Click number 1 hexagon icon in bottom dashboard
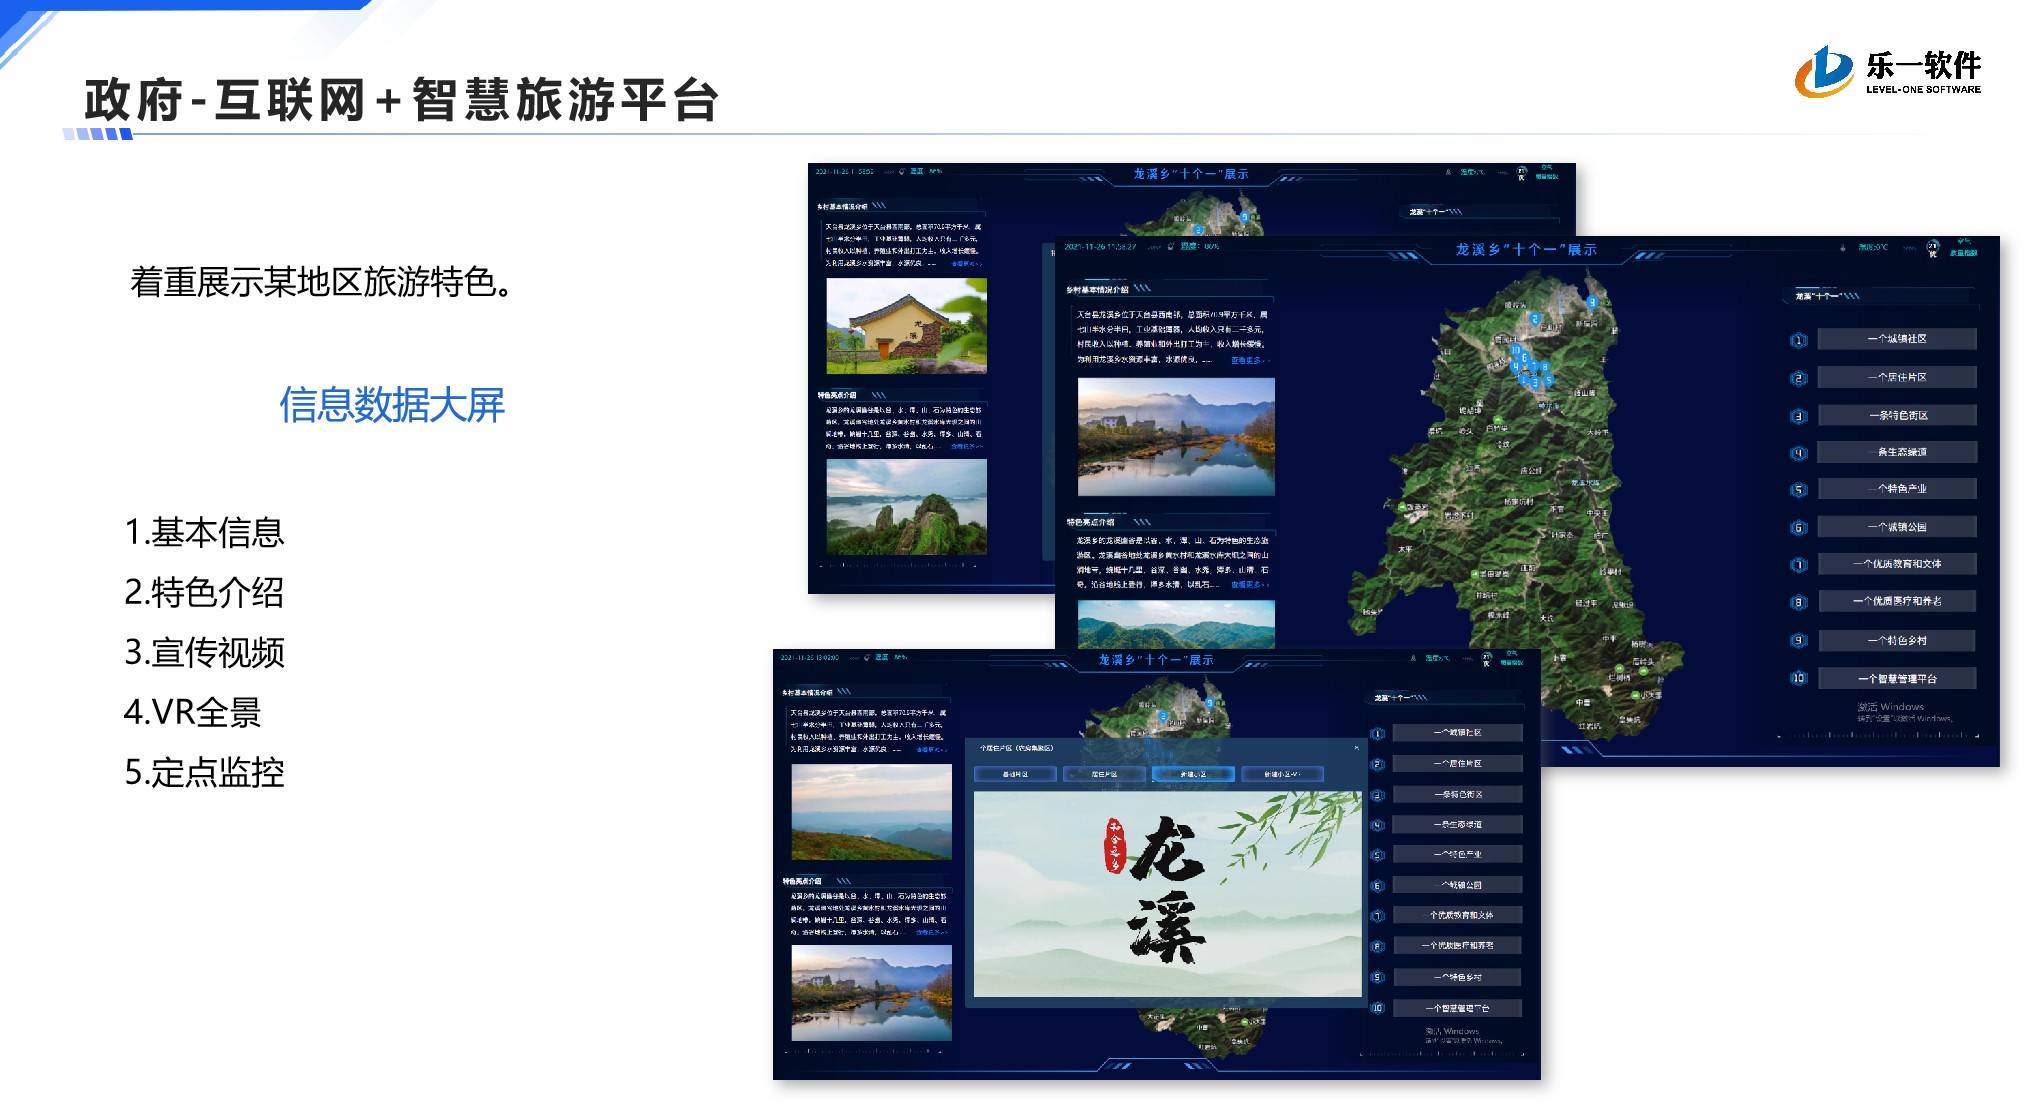2028x1108 pixels. (x=1377, y=734)
